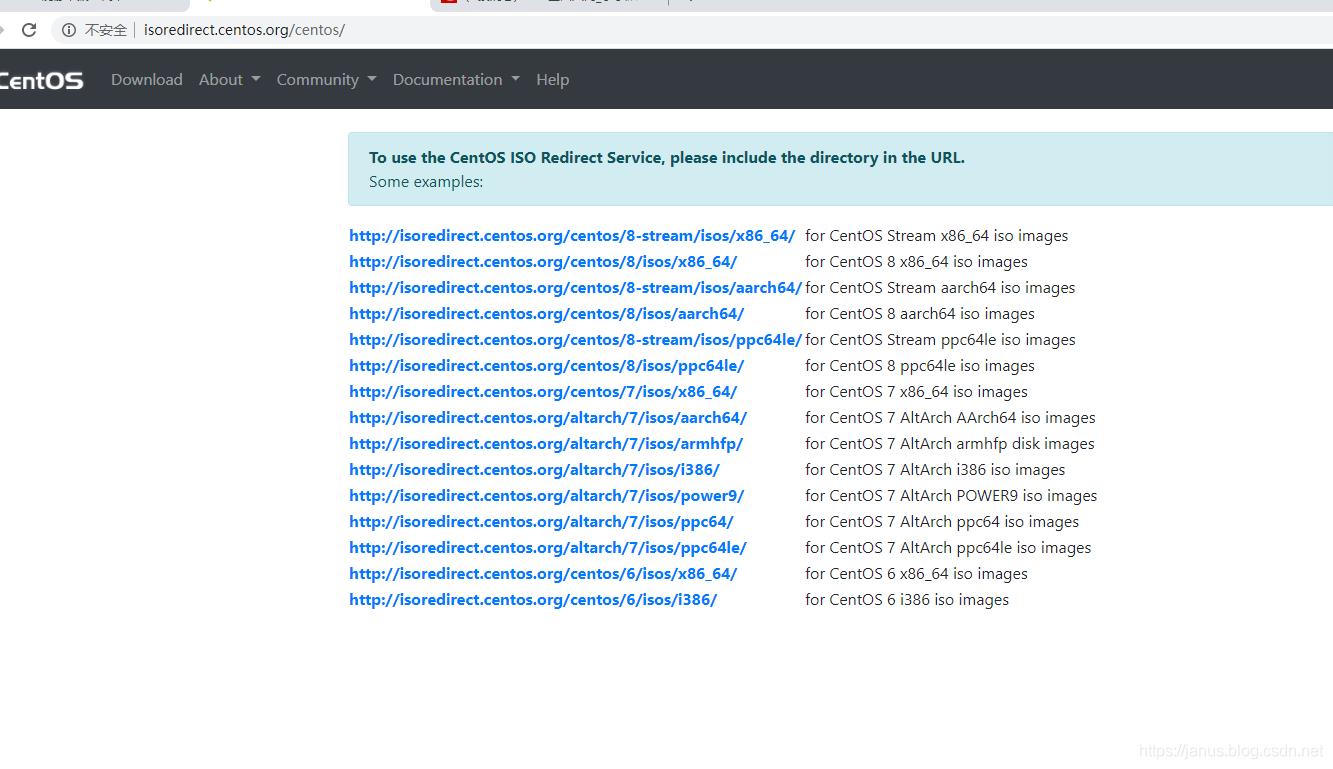Click the CentOS logo
The height and width of the screenshot is (769, 1333).
(41, 80)
